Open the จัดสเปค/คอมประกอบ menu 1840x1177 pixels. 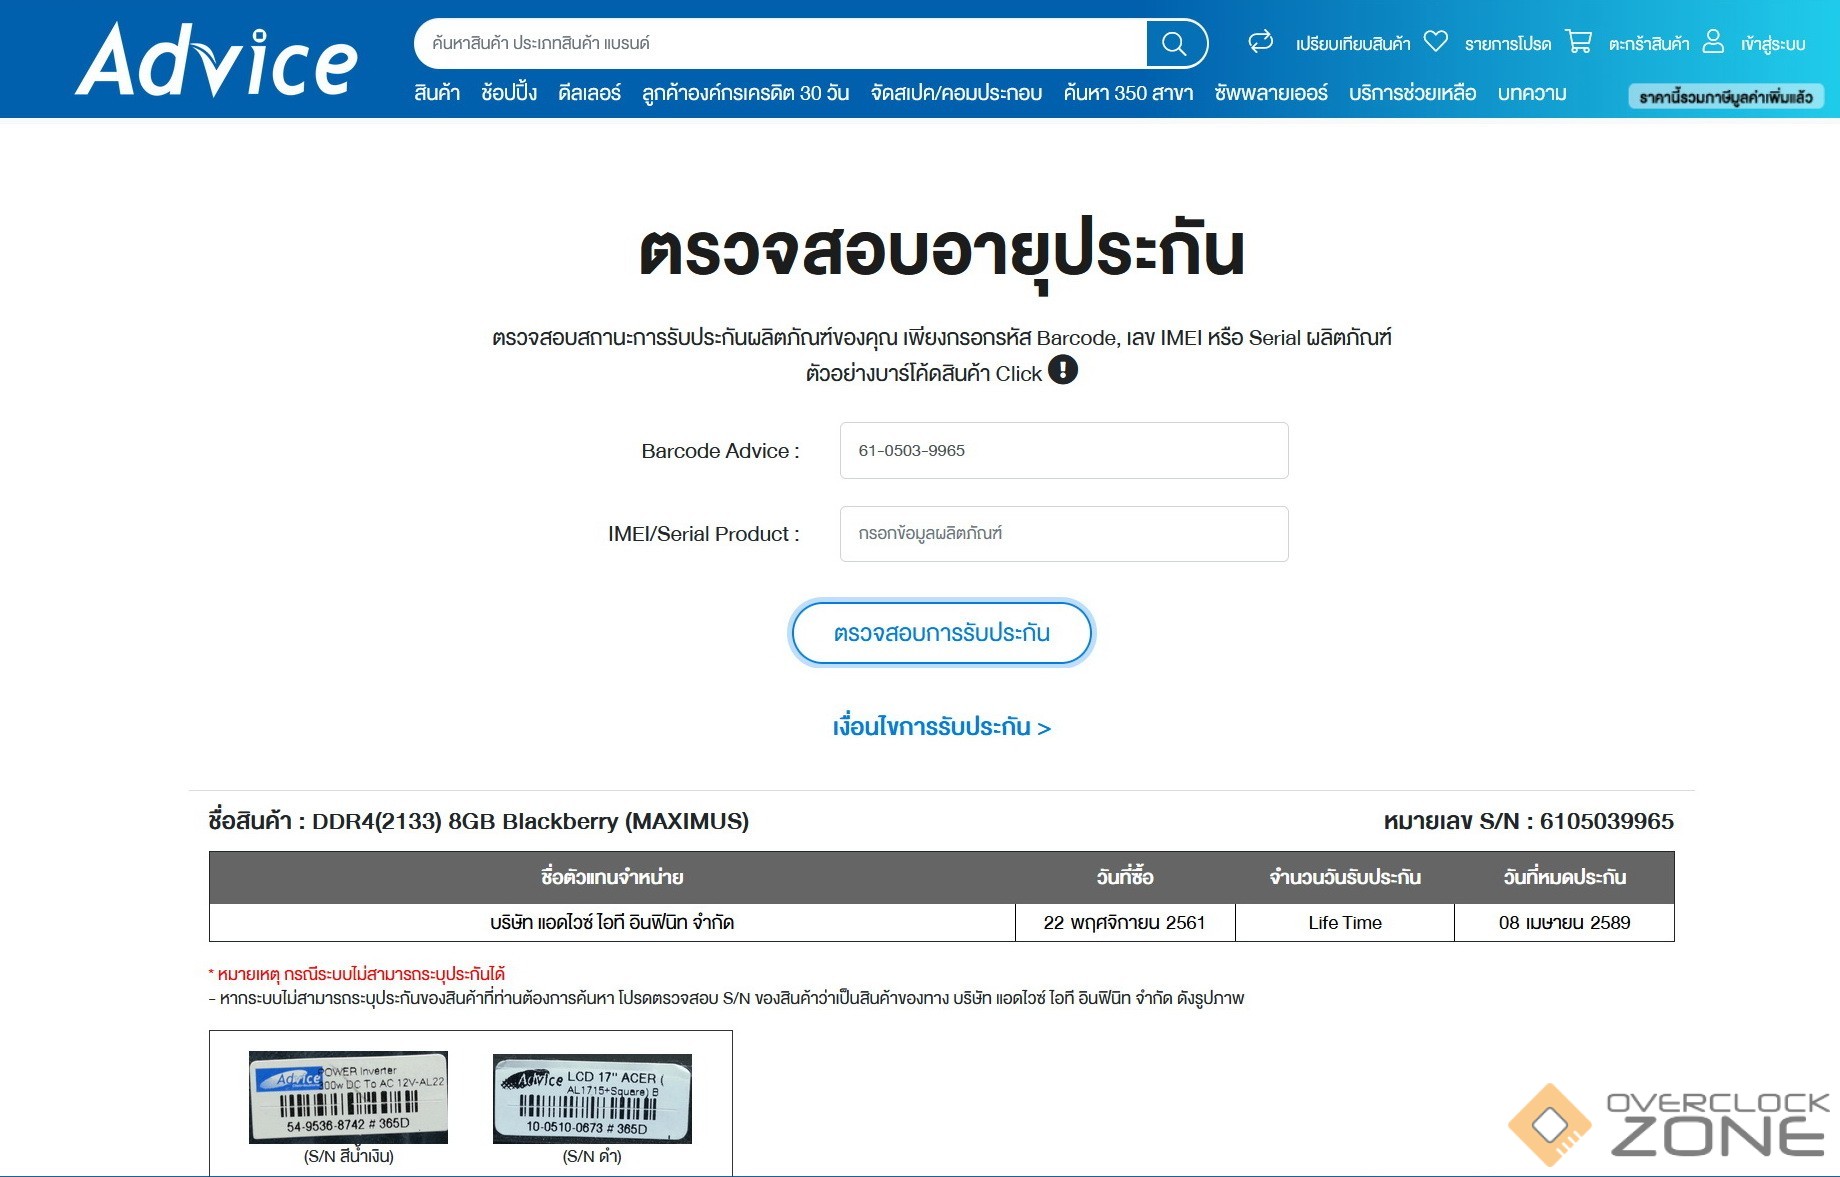(x=956, y=93)
